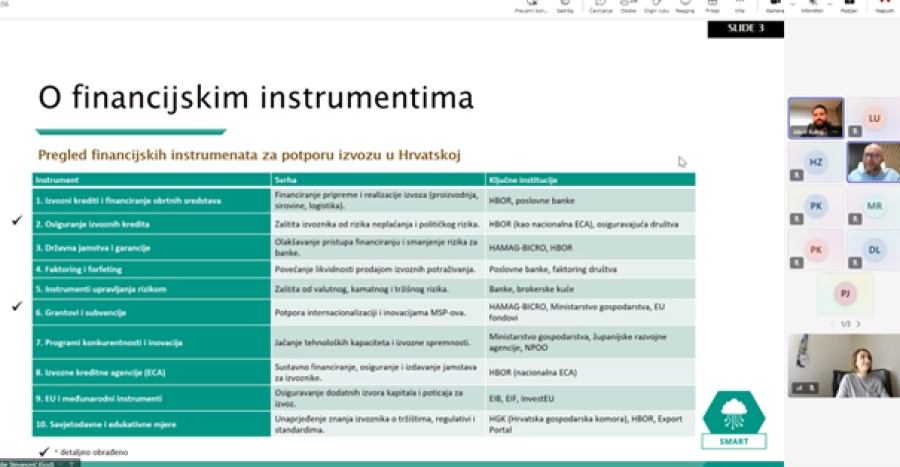Viewport: 900px width, 467px height.
Task: Show the Osobe participants list
Action: coord(628,6)
